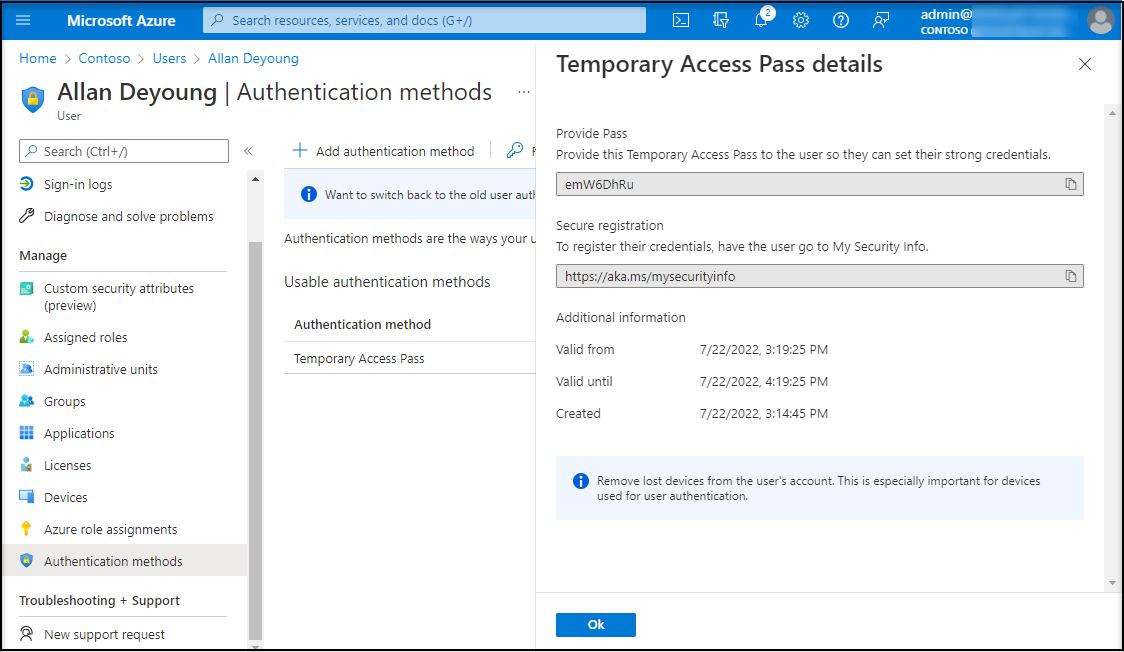The width and height of the screenshot is (1124, 652).
Task: Go to Contoso breadcrumb link
Action: point(105,59)
